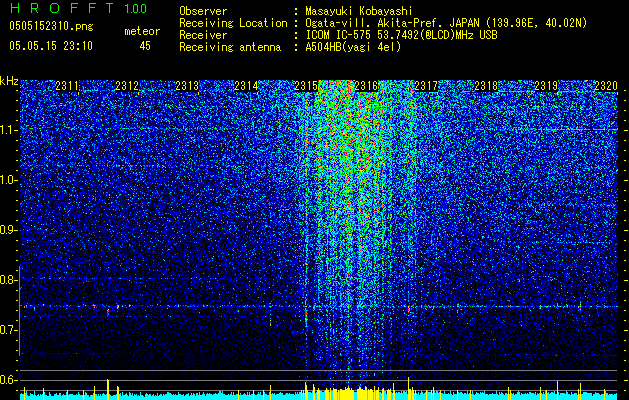Click the 2313 time marker
The height and width of the screenshot is (400, 629).
coord(187,86)
